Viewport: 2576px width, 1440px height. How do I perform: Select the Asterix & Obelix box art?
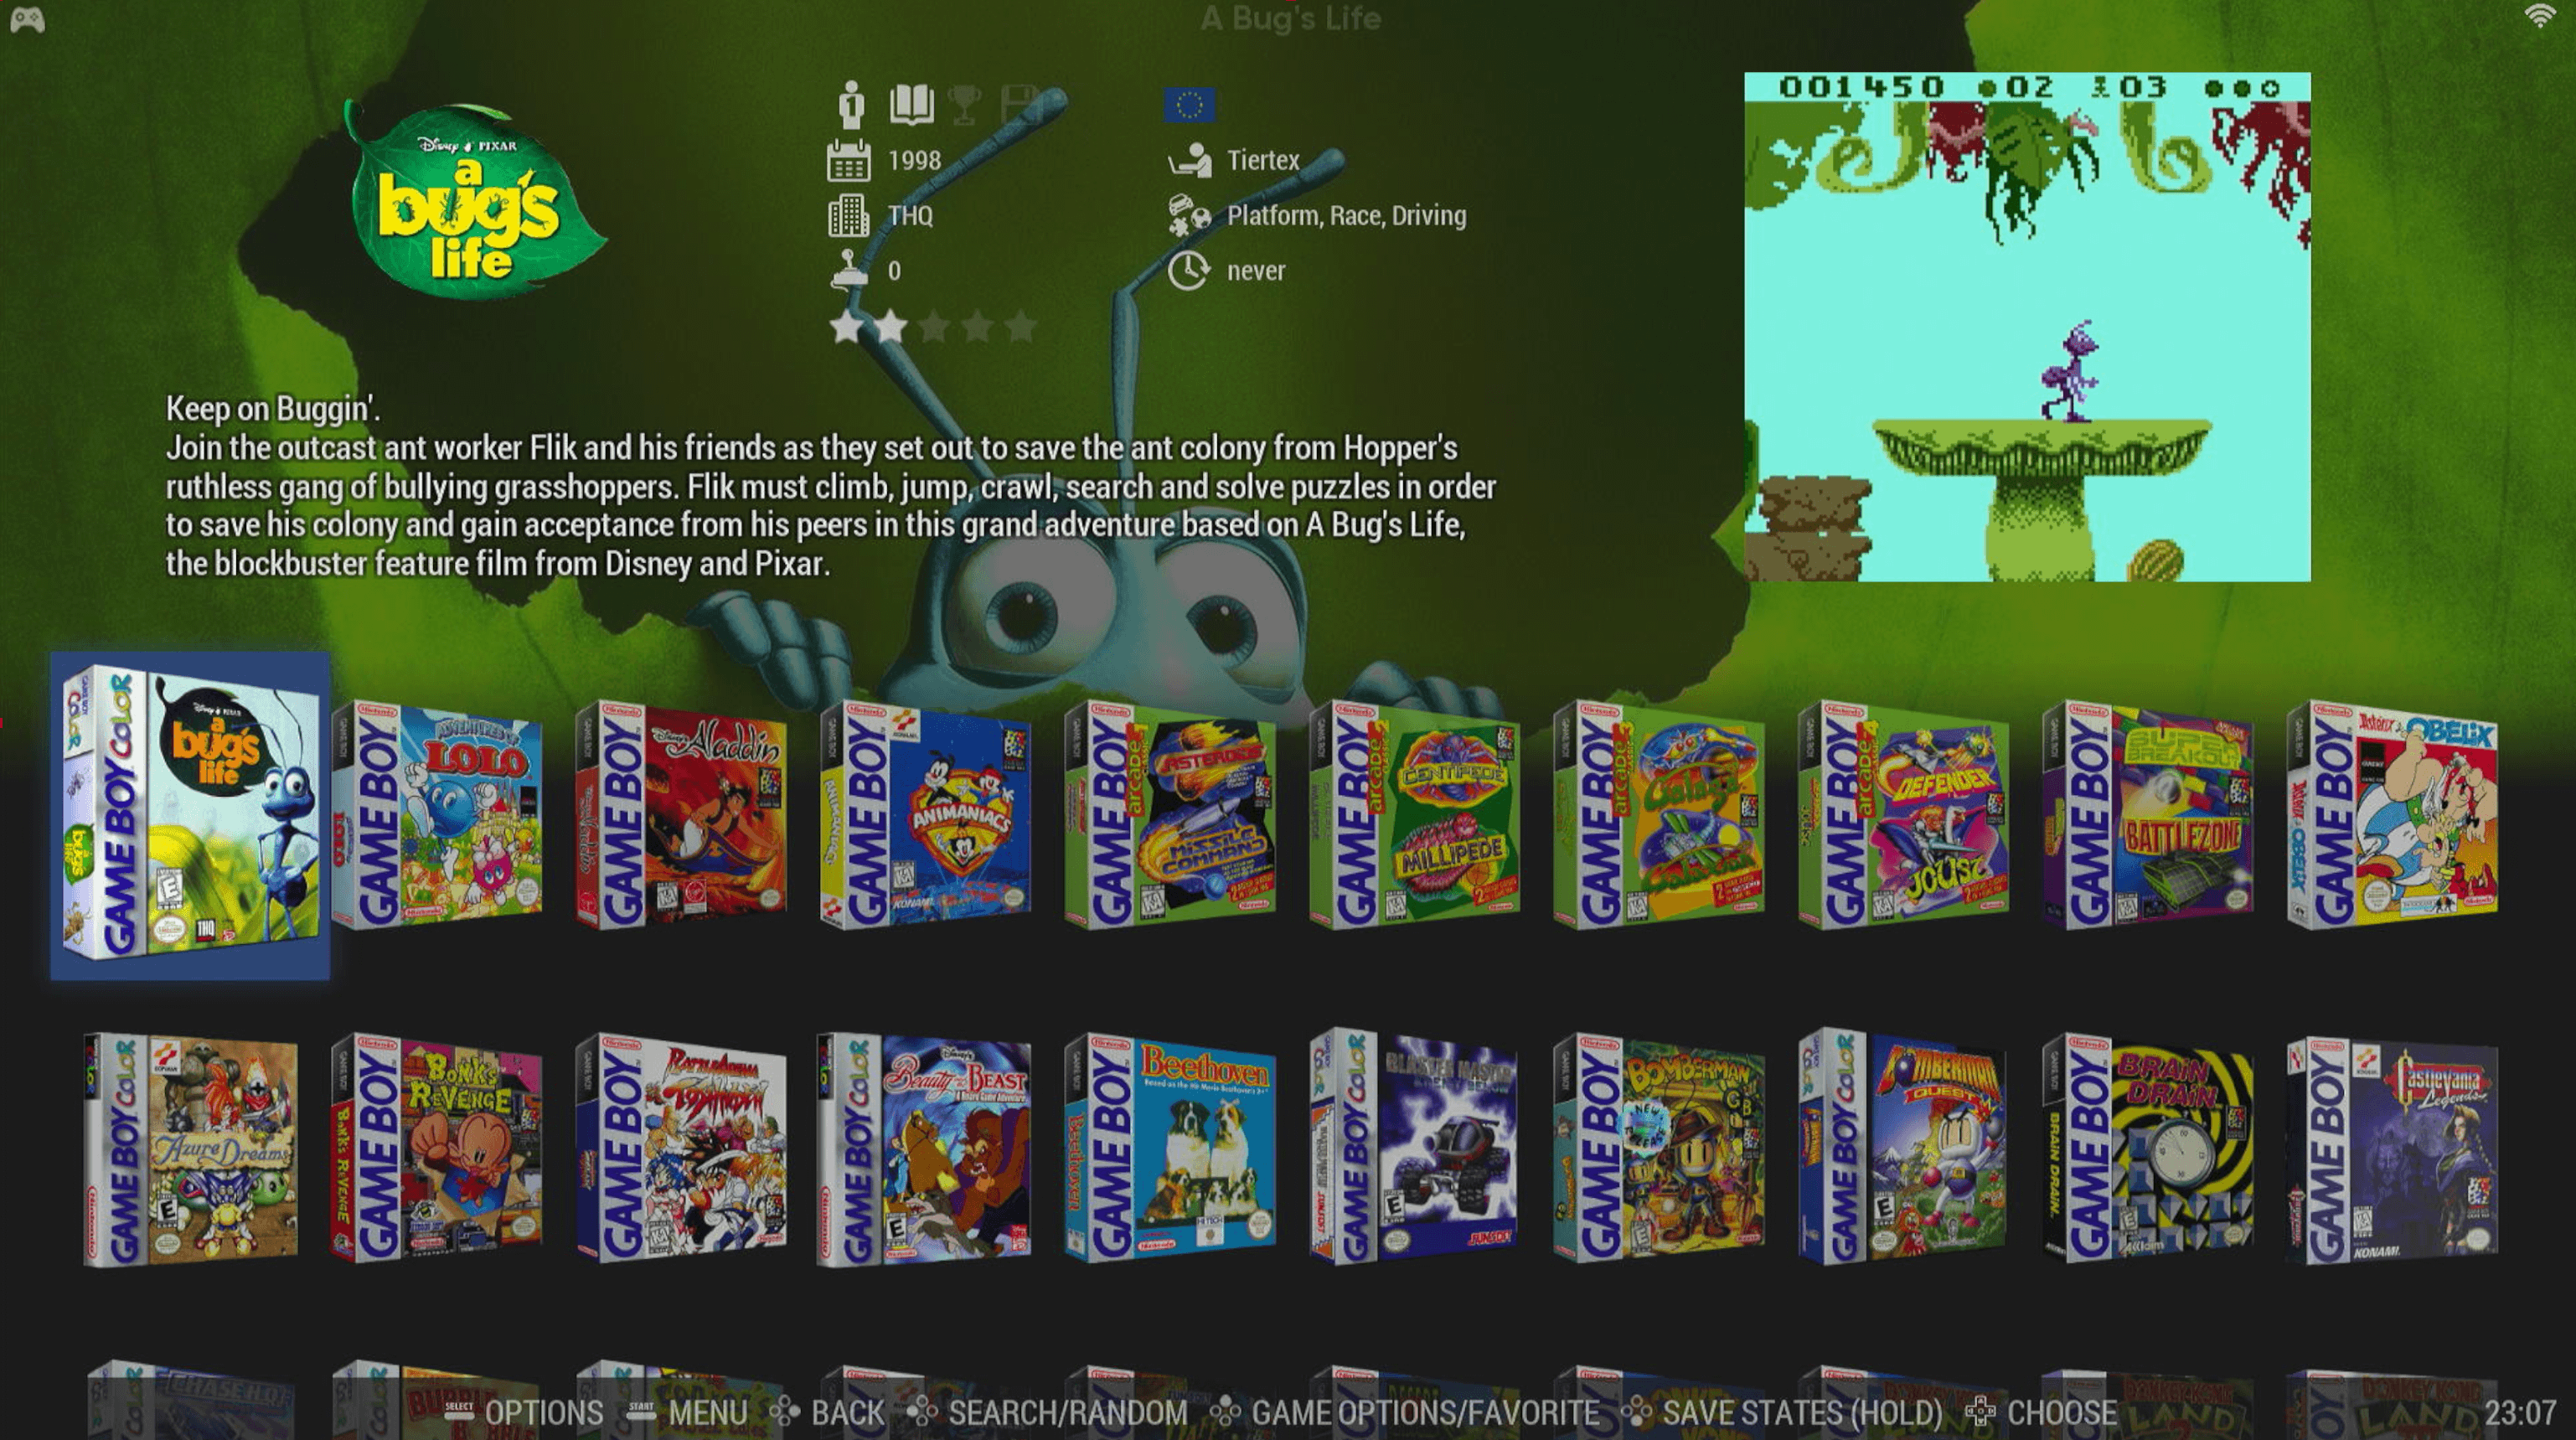[2392, 815]
